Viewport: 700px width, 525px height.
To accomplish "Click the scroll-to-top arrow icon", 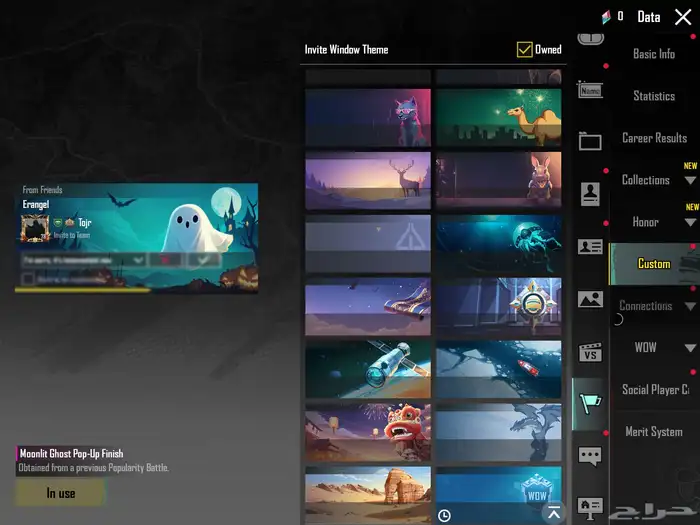I will tap(554, 512).
